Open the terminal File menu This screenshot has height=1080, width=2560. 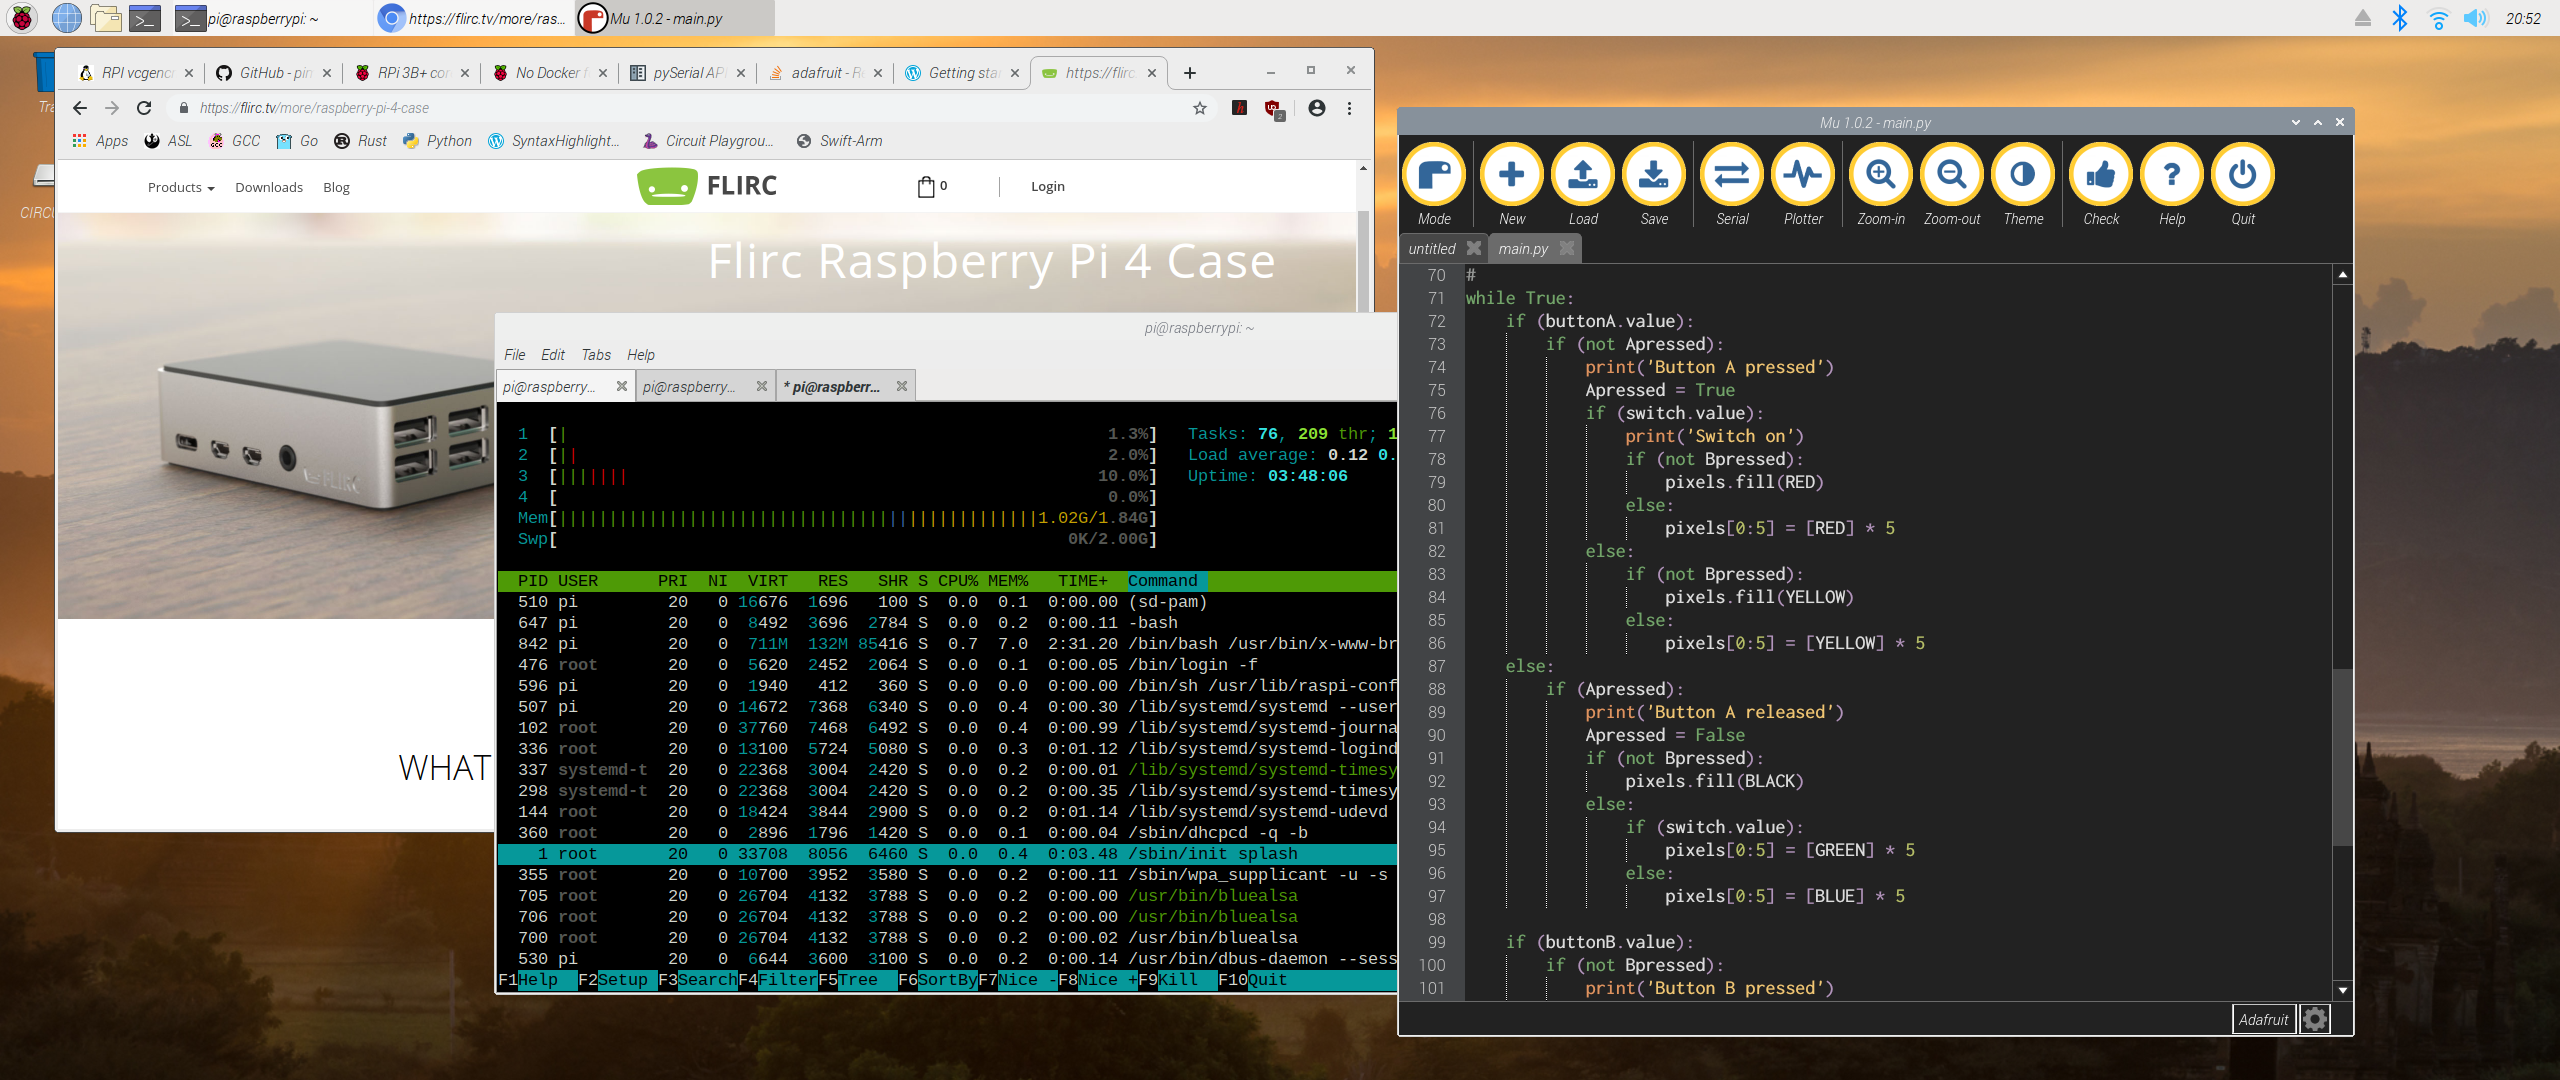pyautogui.click(x=515, y=355)
